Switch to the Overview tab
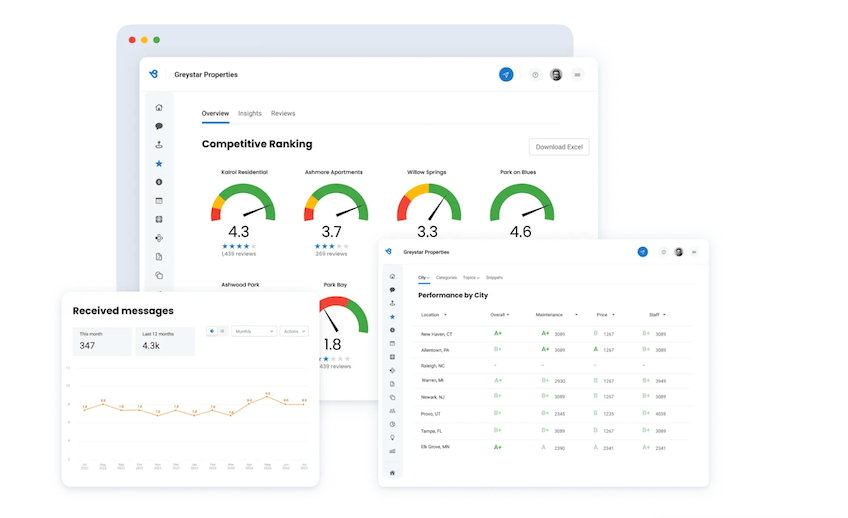848x518 pixels. coord(215,114)
